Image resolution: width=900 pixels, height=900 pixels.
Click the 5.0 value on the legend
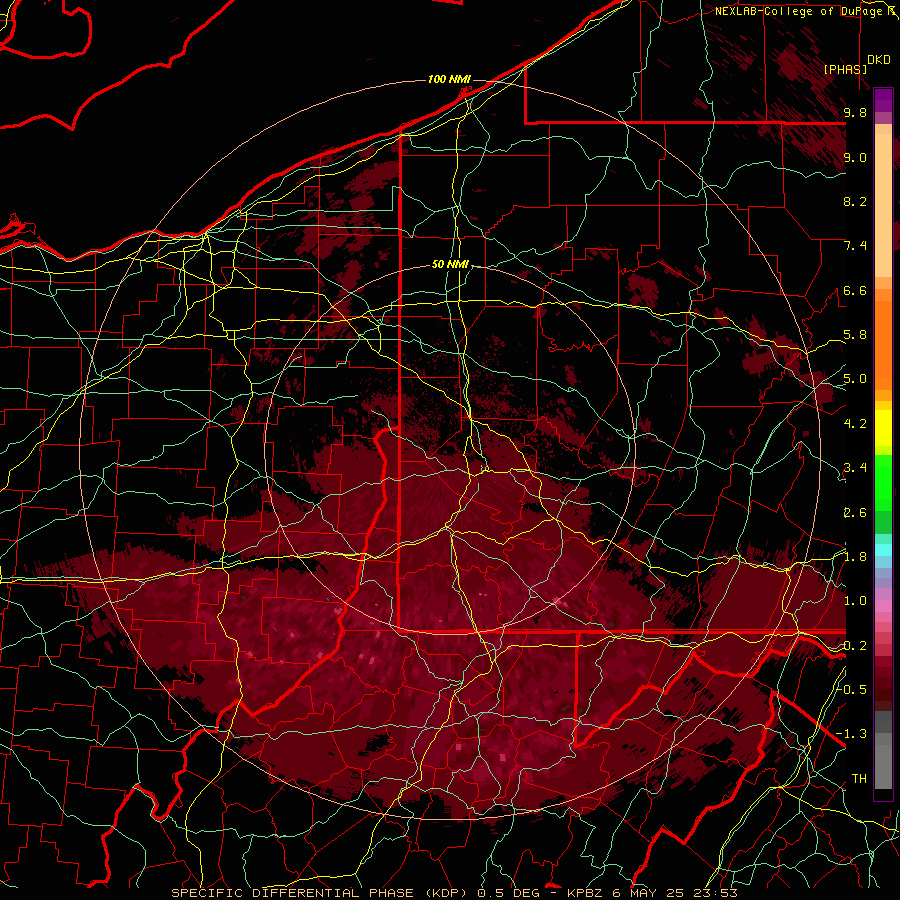tap(855, 379)
